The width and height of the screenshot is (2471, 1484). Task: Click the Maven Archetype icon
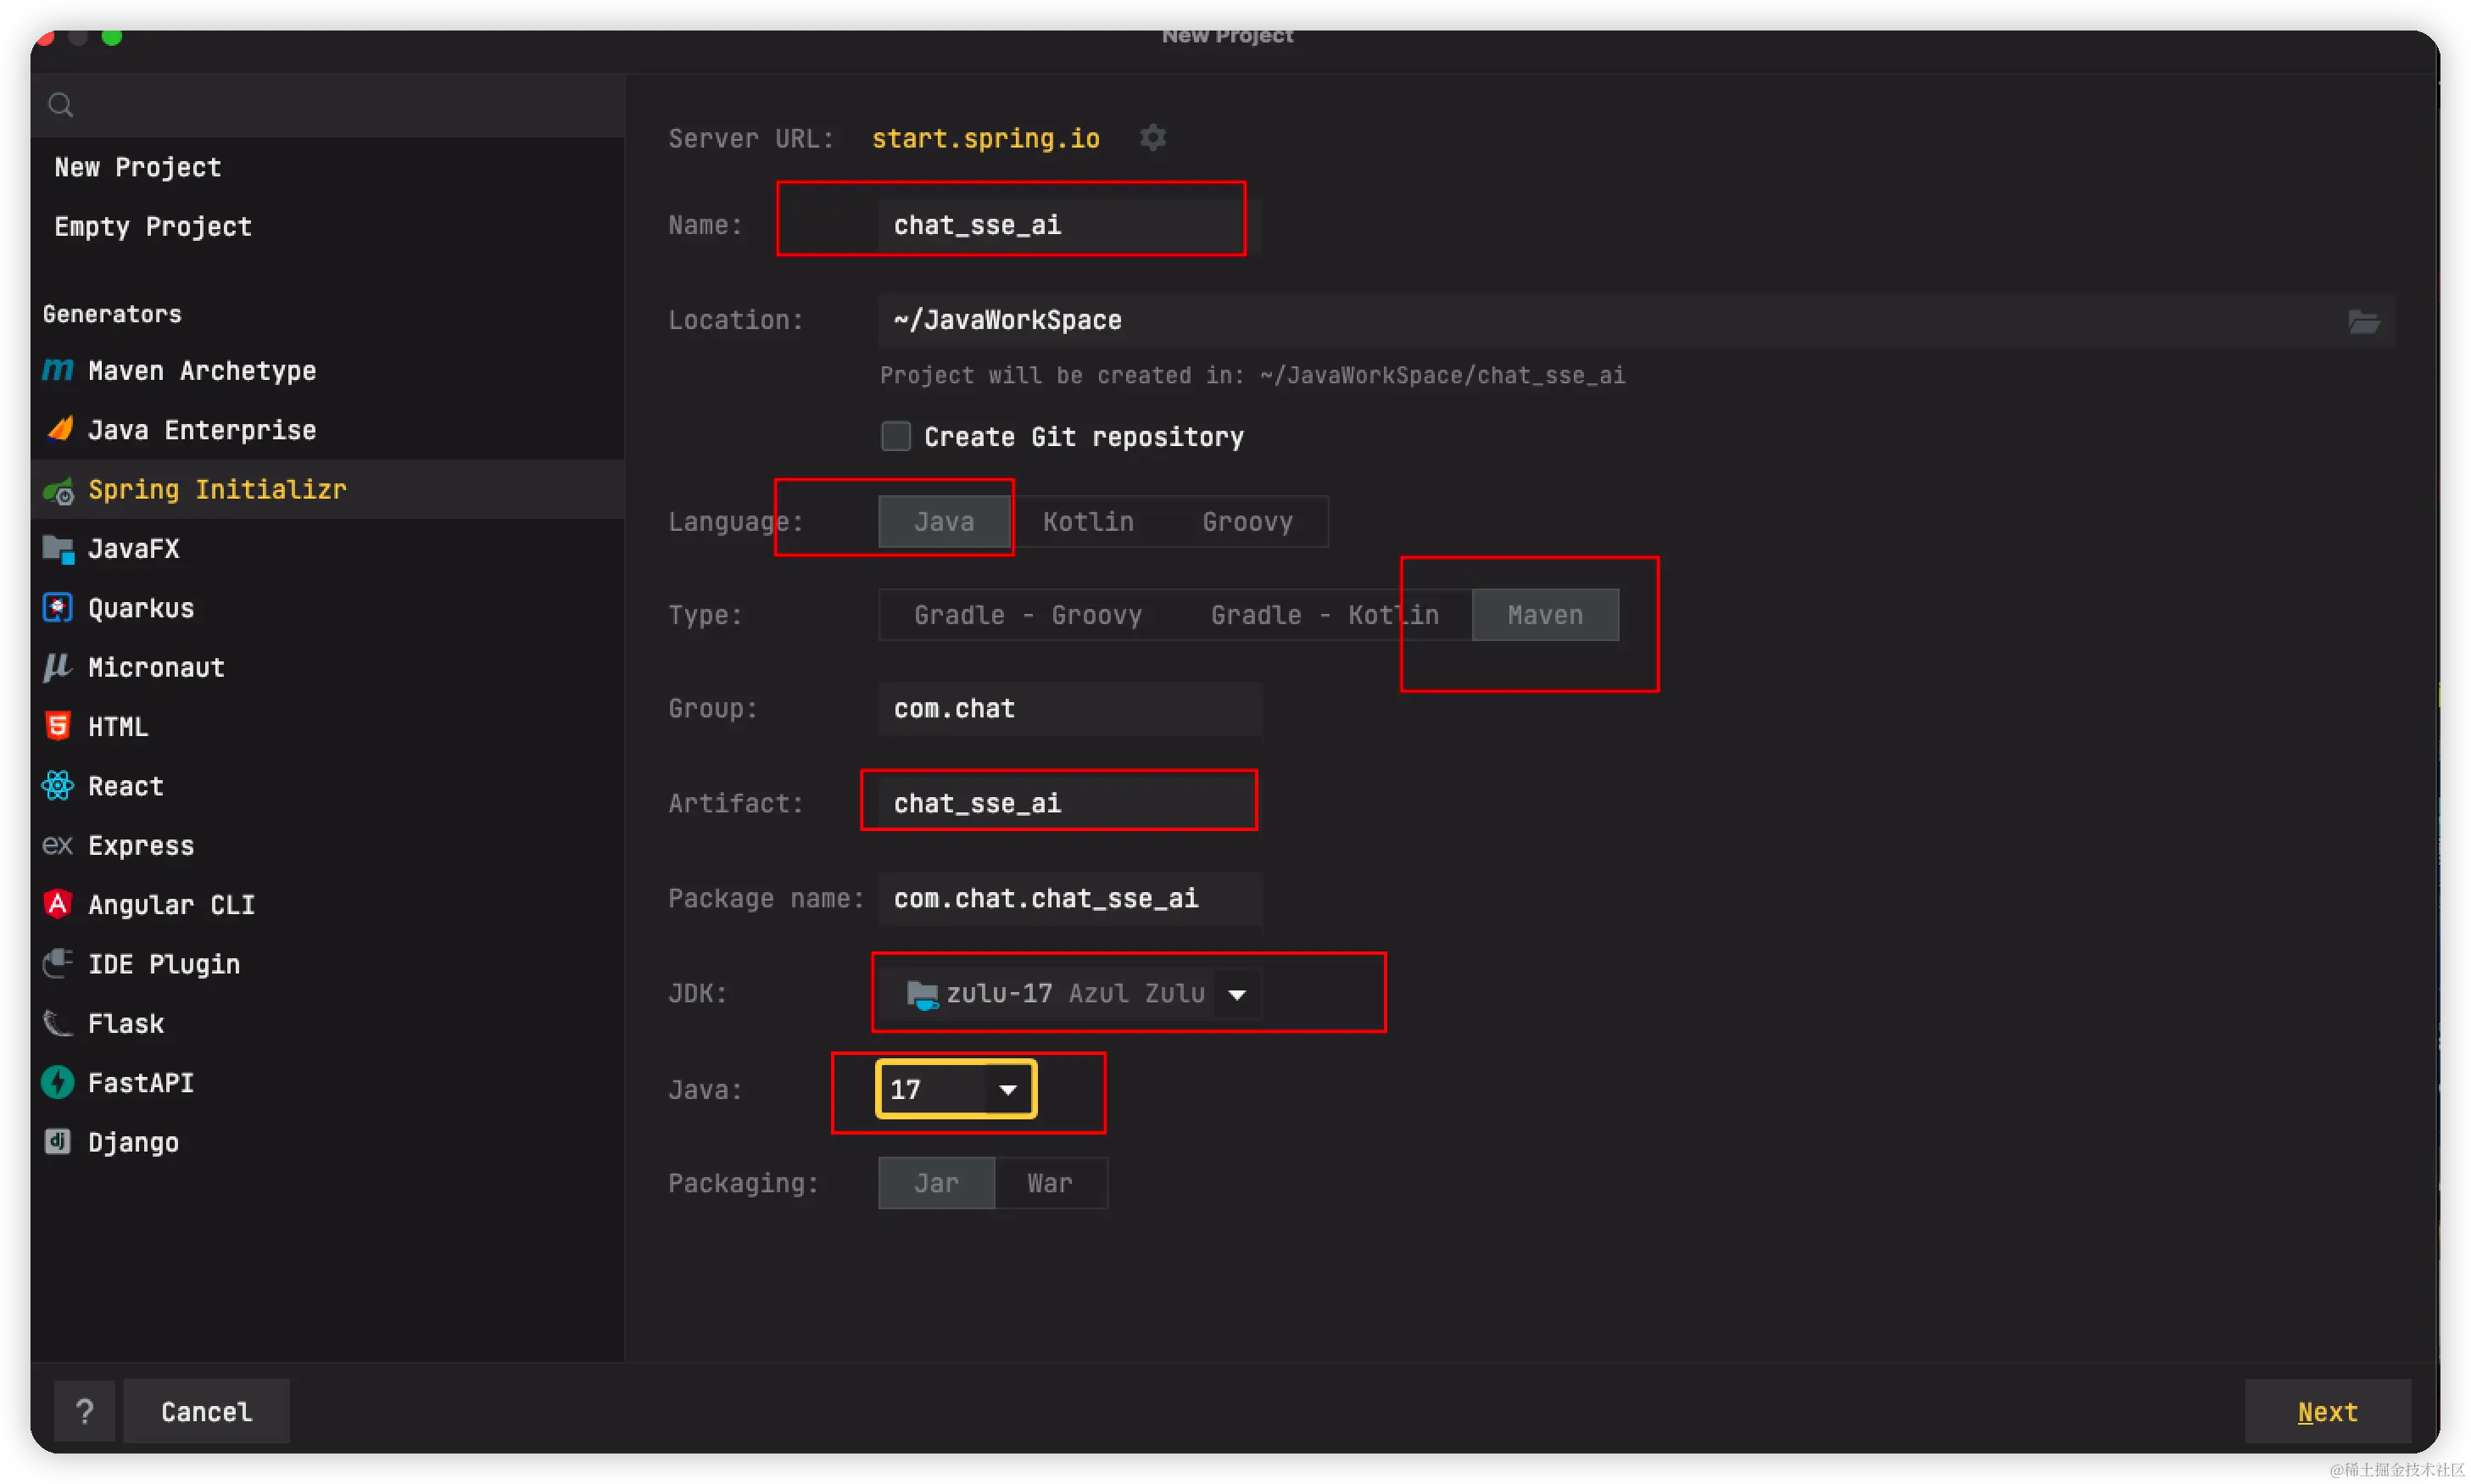(x=58, y=371)
